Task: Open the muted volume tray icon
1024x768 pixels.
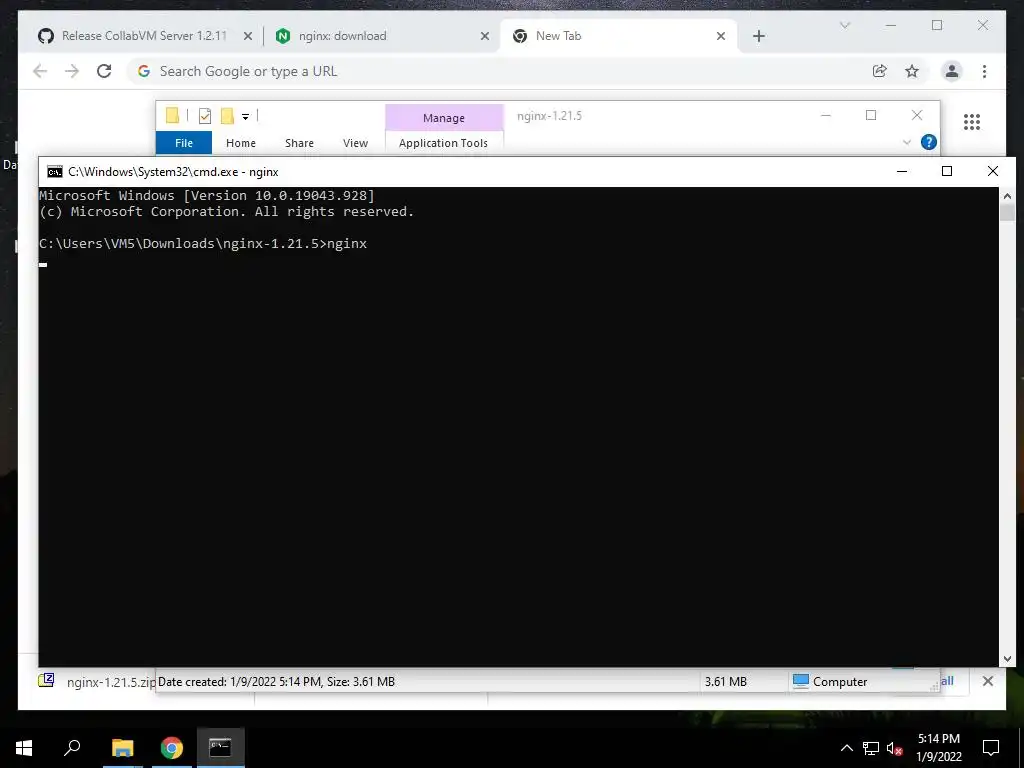Action: point(895,748)
